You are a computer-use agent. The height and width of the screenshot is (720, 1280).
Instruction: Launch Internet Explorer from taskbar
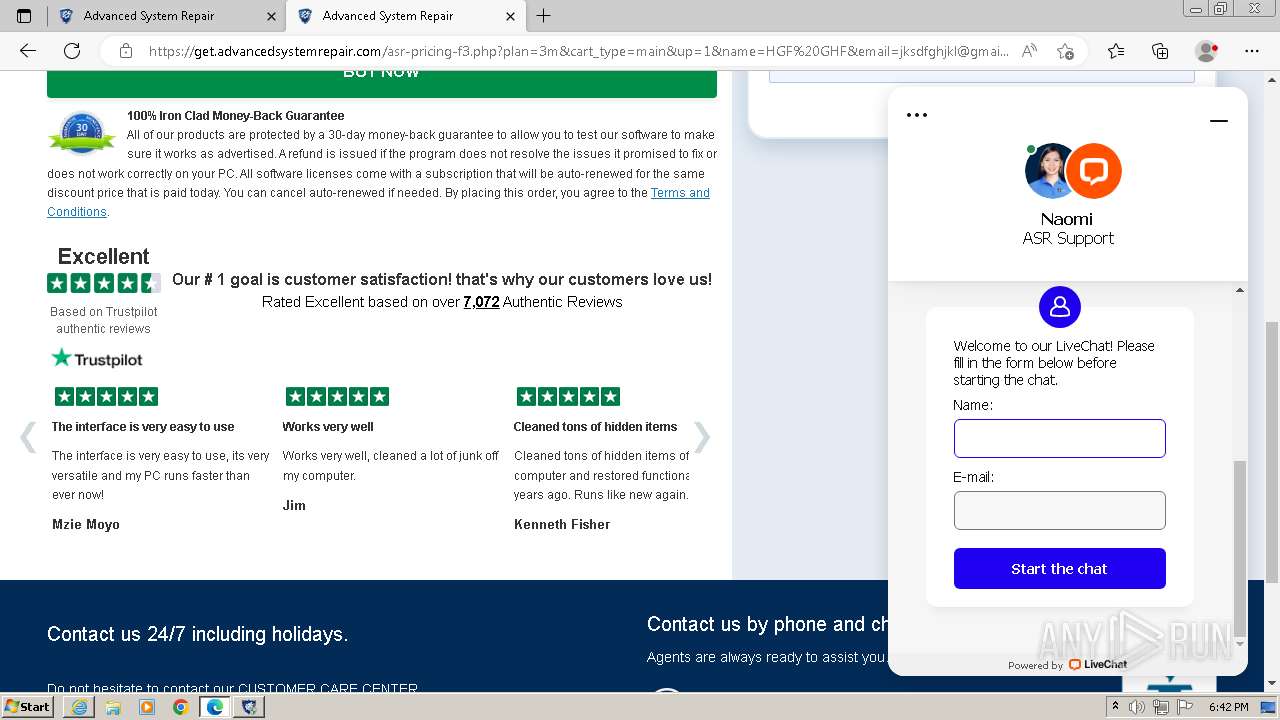(x=79, y=707)
